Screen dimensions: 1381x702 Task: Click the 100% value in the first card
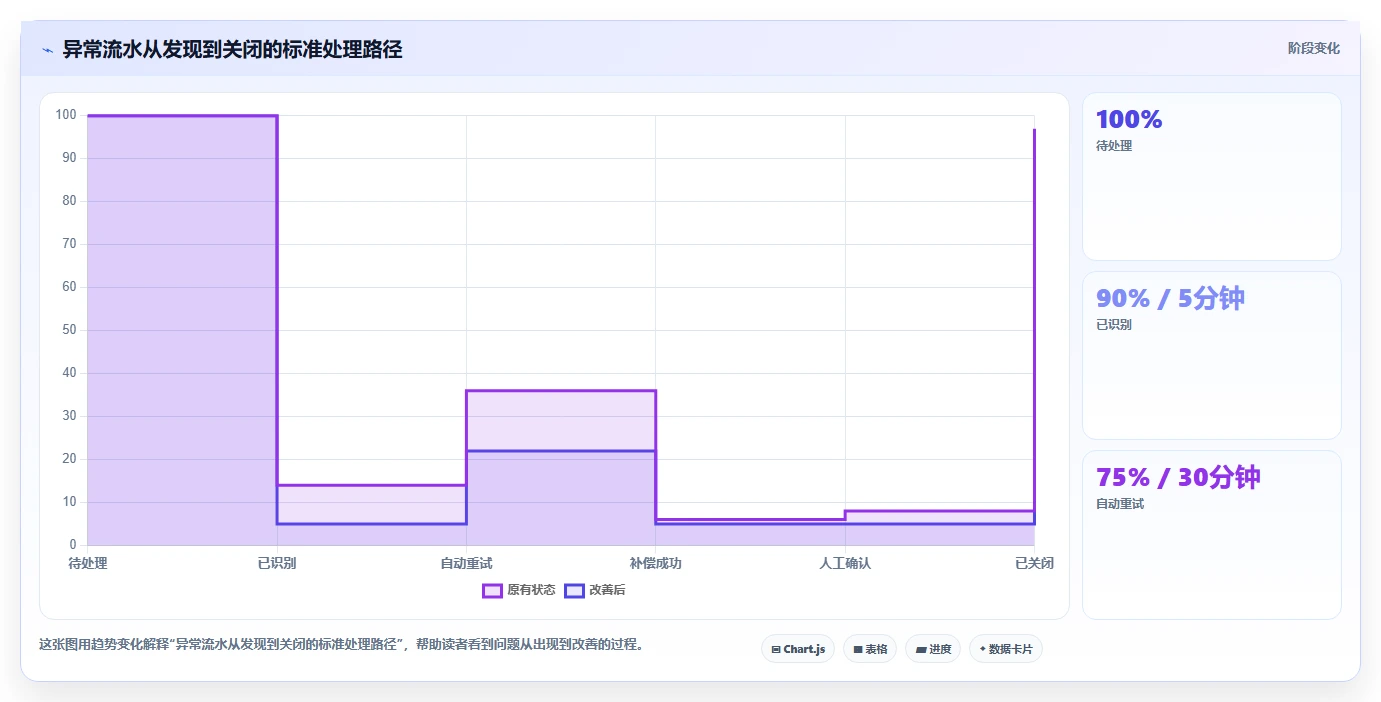[1129, 120]
